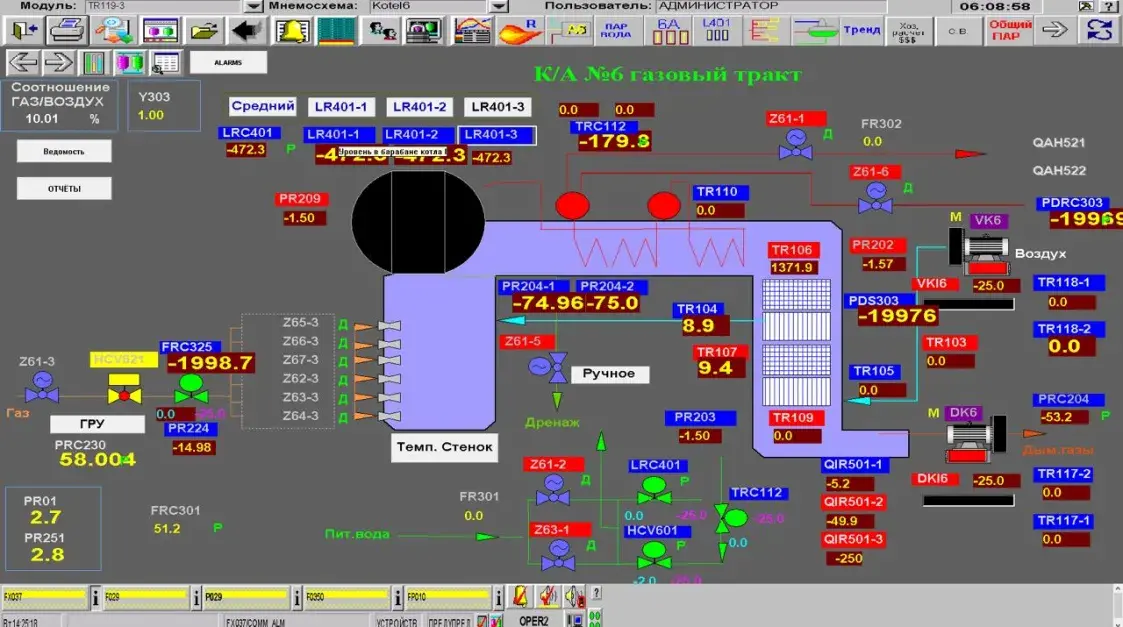Open the users operators icon
Image resolution: width=1123 pixels, height=627 pixels.
coord(383,30)
